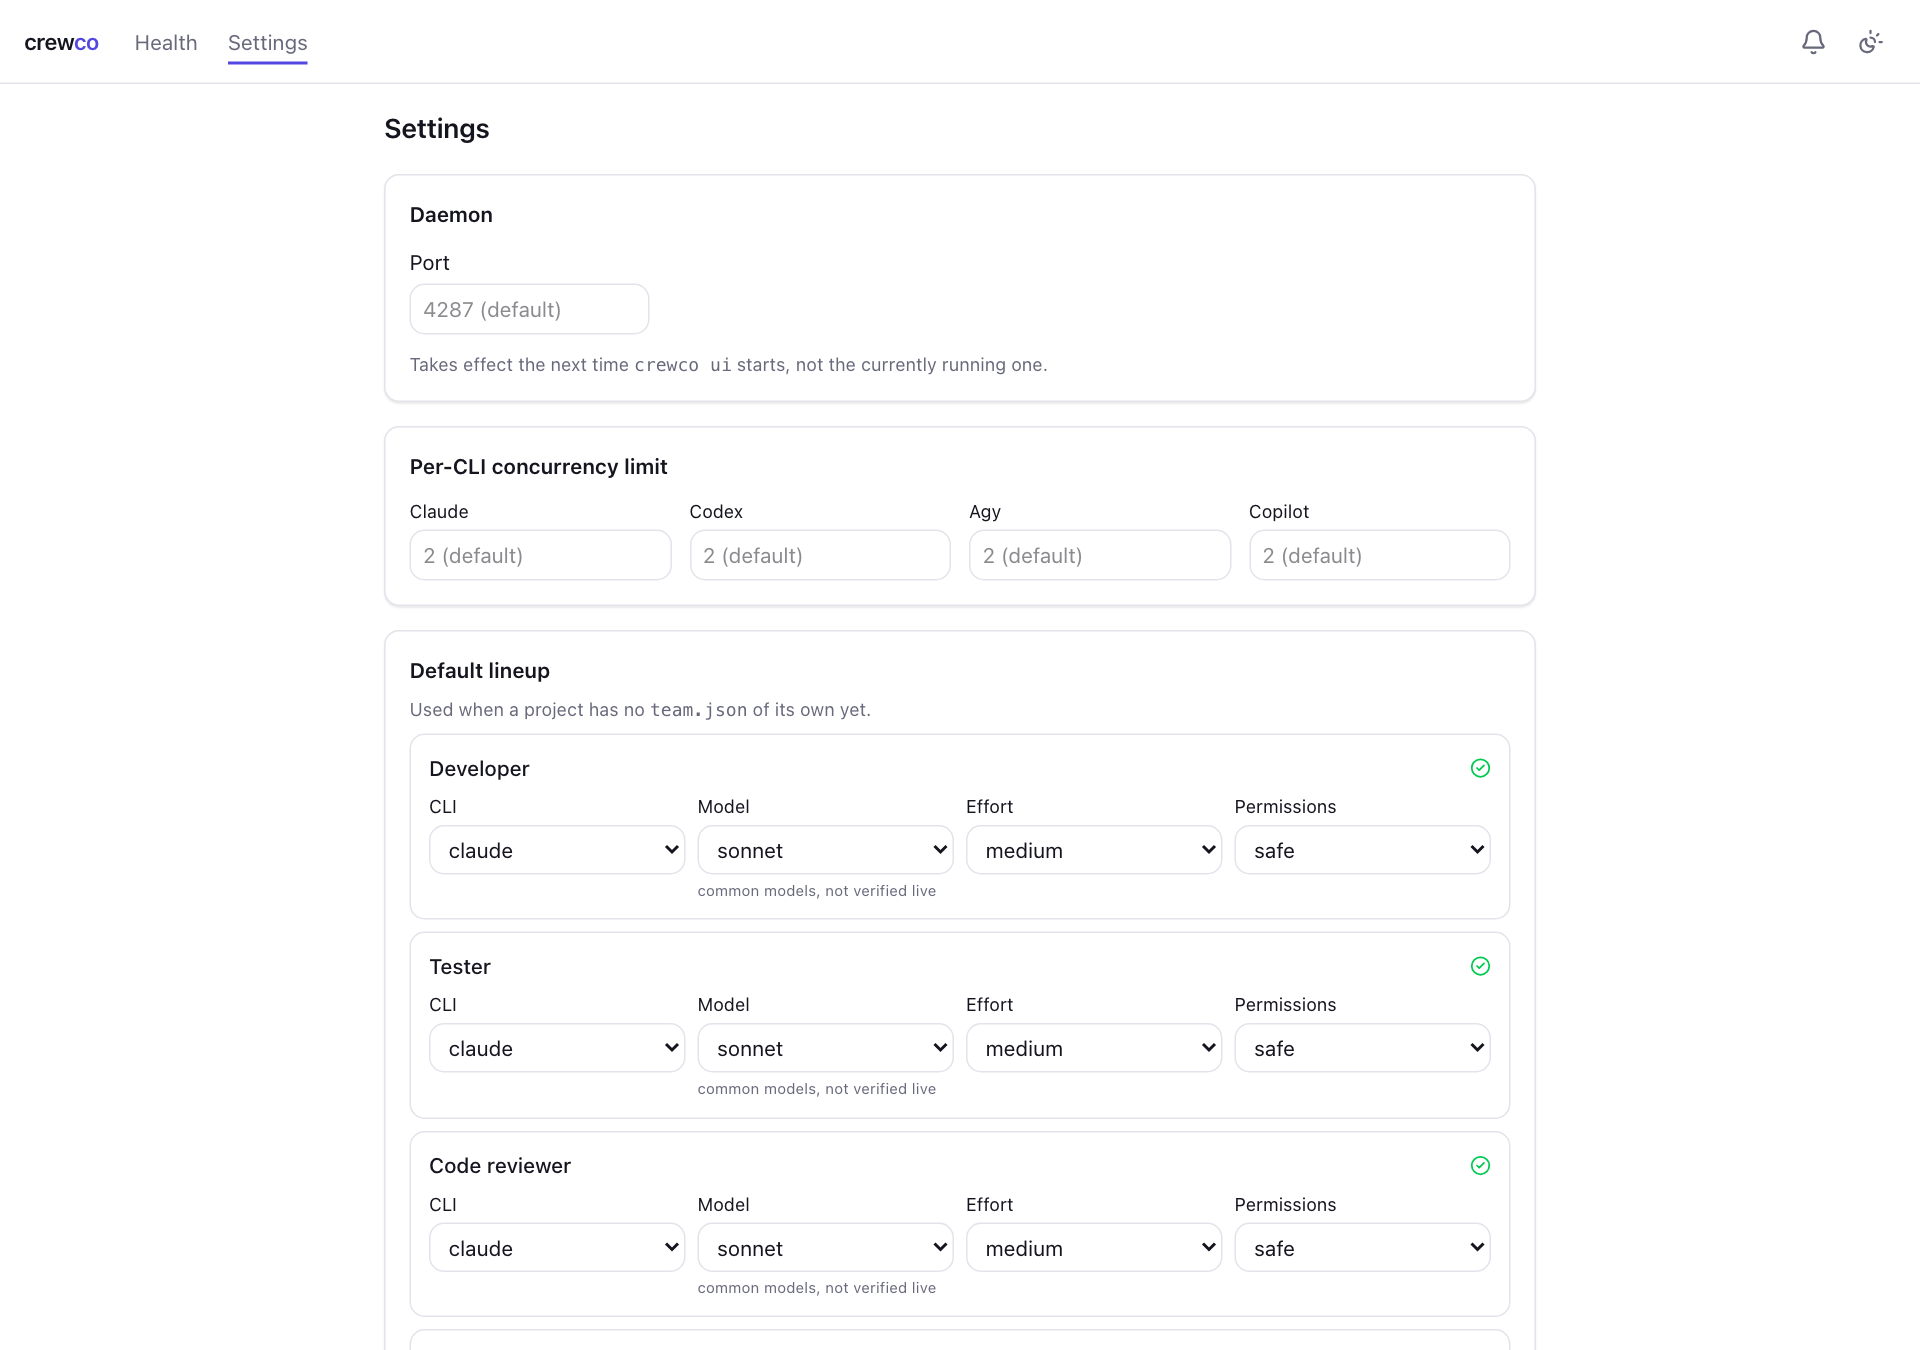Click the 'Code reviewer' role title
This screenshot has width=1920, height=1350.
[500, 1166]
